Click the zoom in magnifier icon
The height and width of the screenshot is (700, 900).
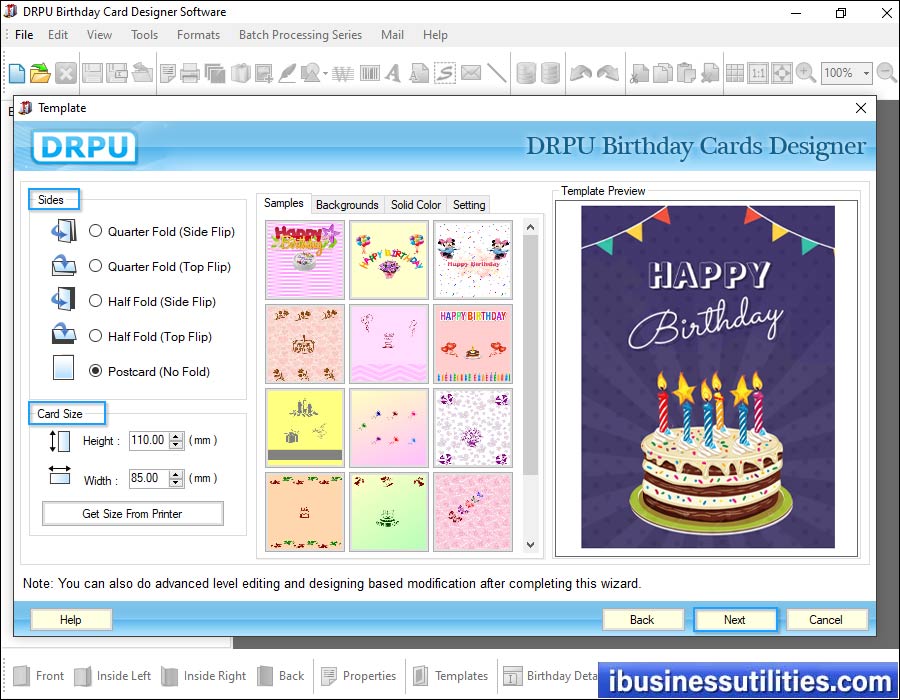coord(806,73)
